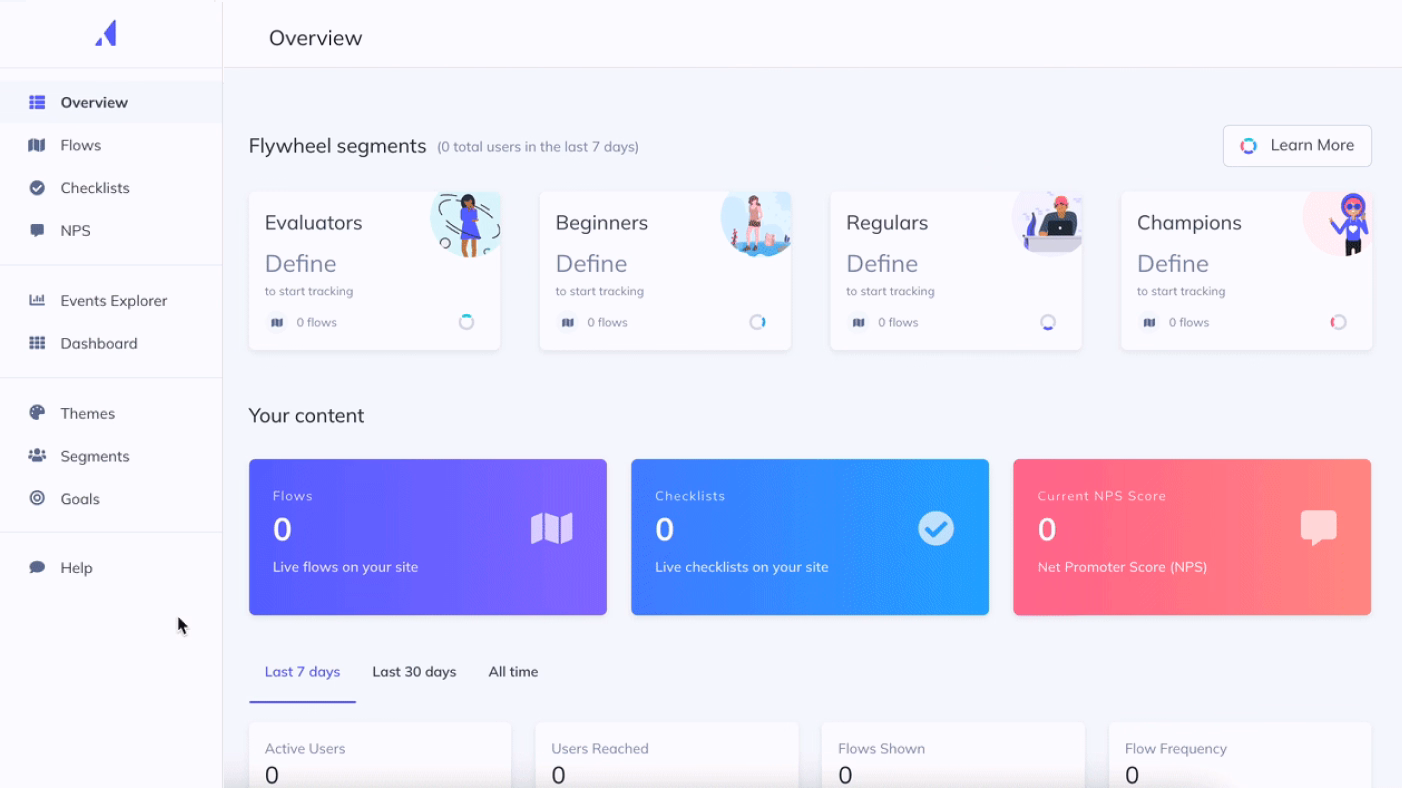Select Segments in the sidebar
1402x788 pixels.
[x=95, y=455]
